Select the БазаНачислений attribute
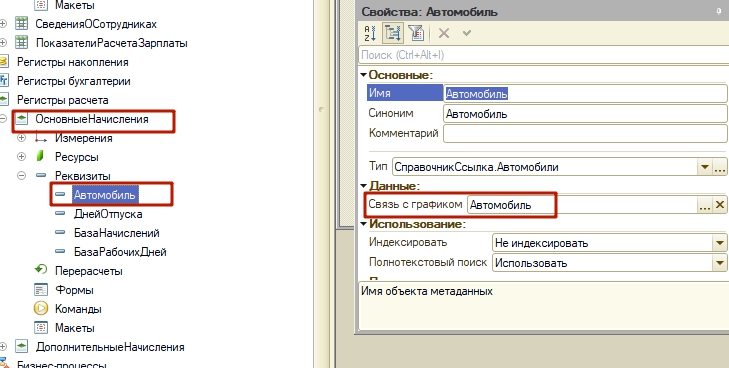The image size is (729, 368). (116, 233)
